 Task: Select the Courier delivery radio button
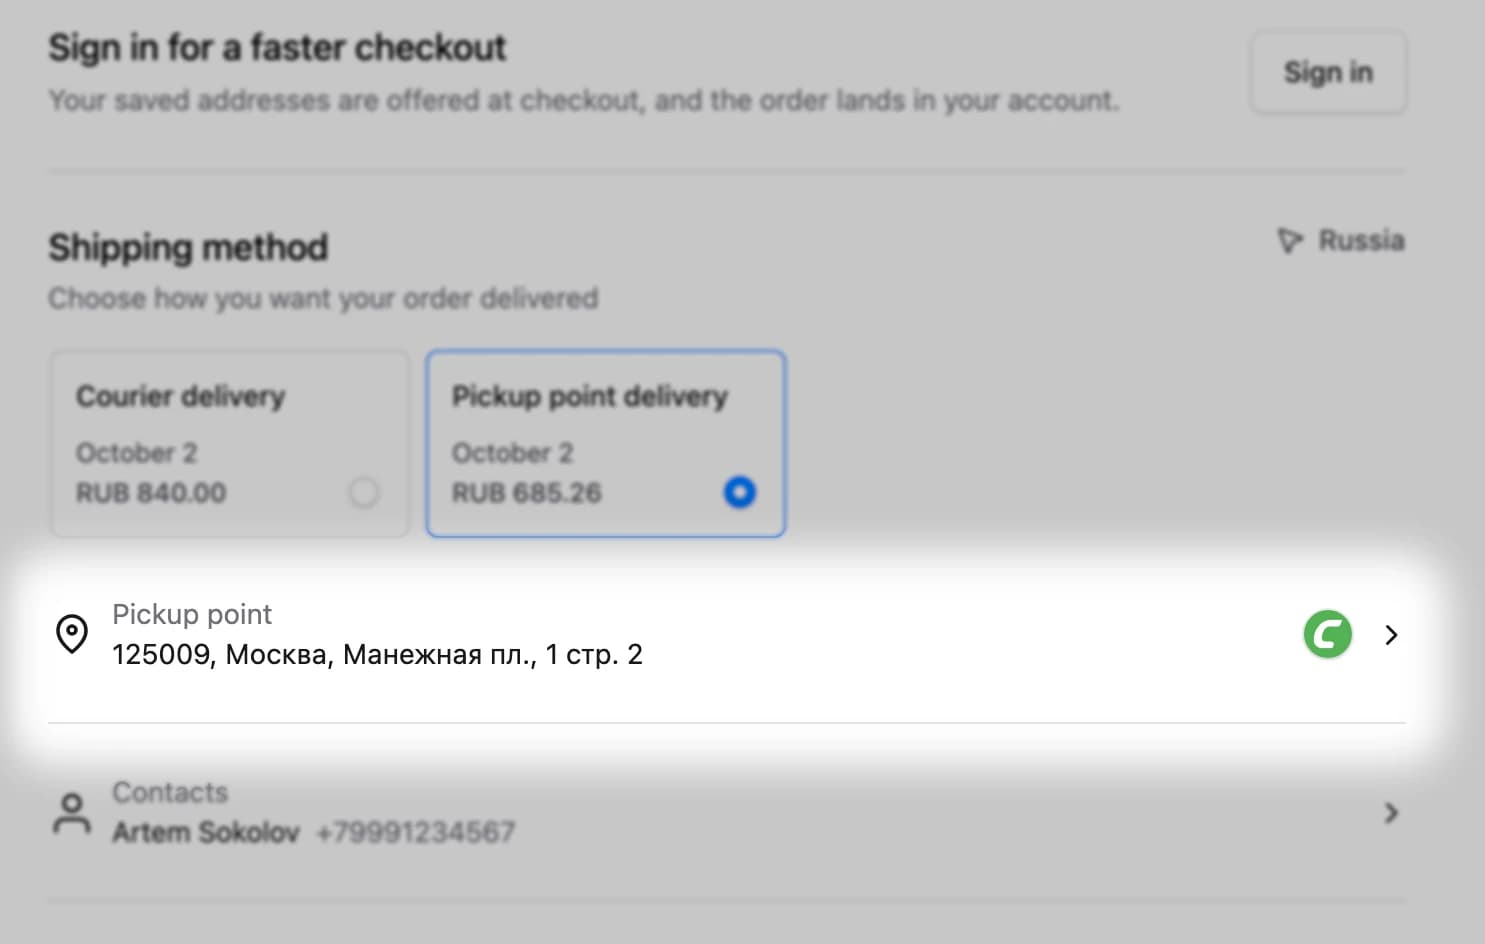point(364,492)
